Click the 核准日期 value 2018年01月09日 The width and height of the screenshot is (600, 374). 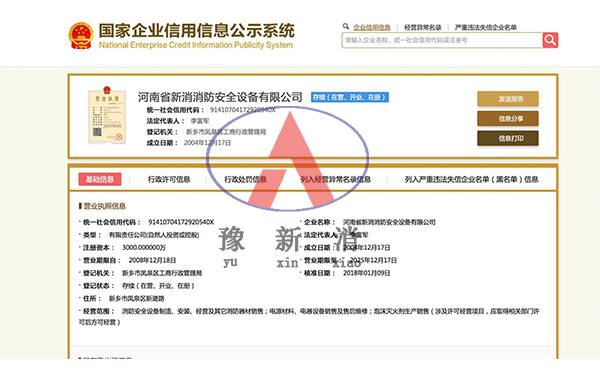[367, 273]
